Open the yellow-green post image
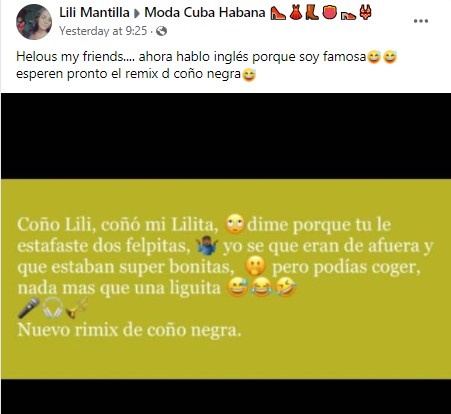 point(226,279)
